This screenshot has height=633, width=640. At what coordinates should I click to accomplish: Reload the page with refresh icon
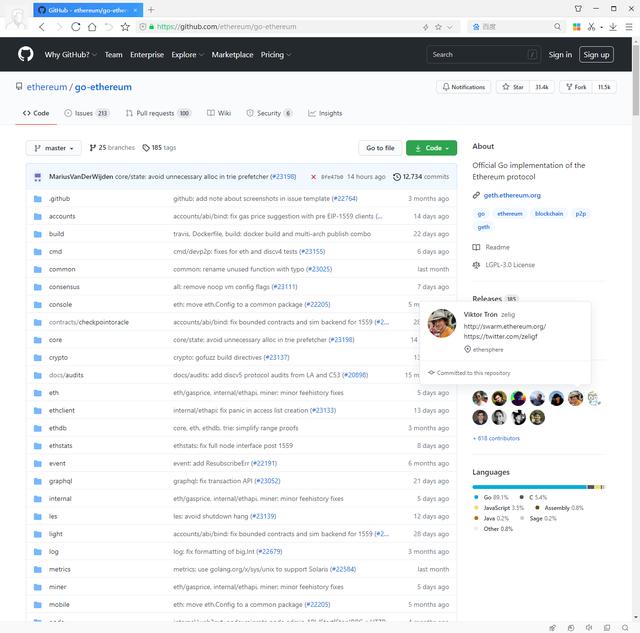coord(76,27)
